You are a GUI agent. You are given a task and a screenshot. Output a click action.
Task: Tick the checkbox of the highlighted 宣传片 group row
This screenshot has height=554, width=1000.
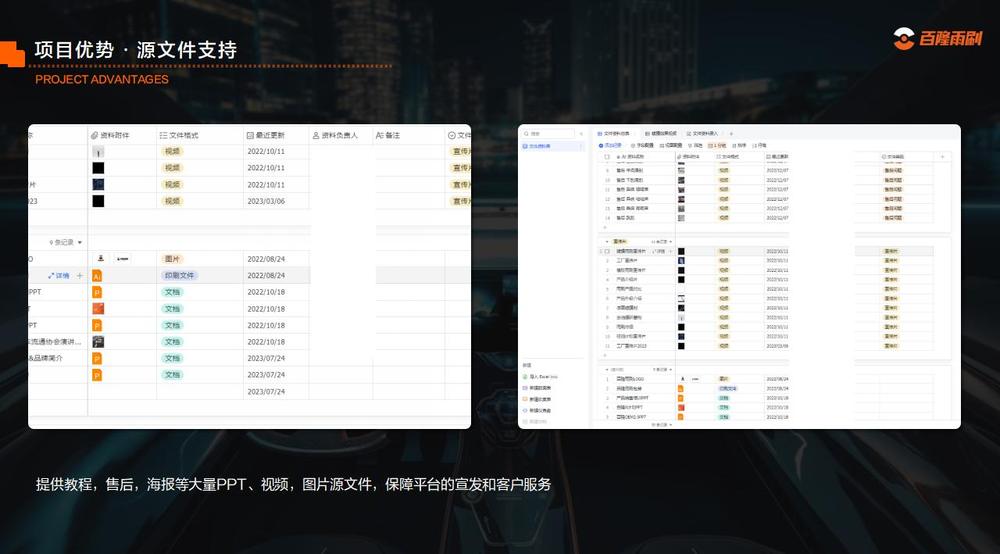607,251
